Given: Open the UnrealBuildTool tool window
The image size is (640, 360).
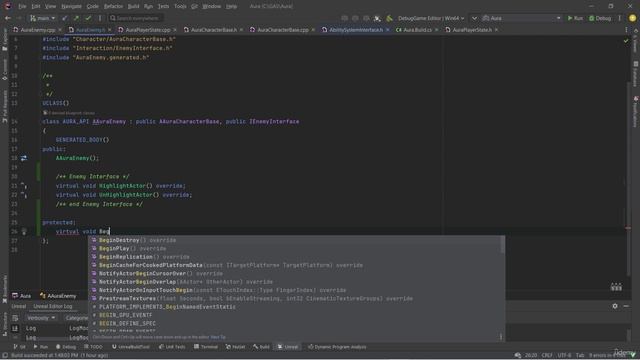Looking at the screenshot, I should 131,347.
